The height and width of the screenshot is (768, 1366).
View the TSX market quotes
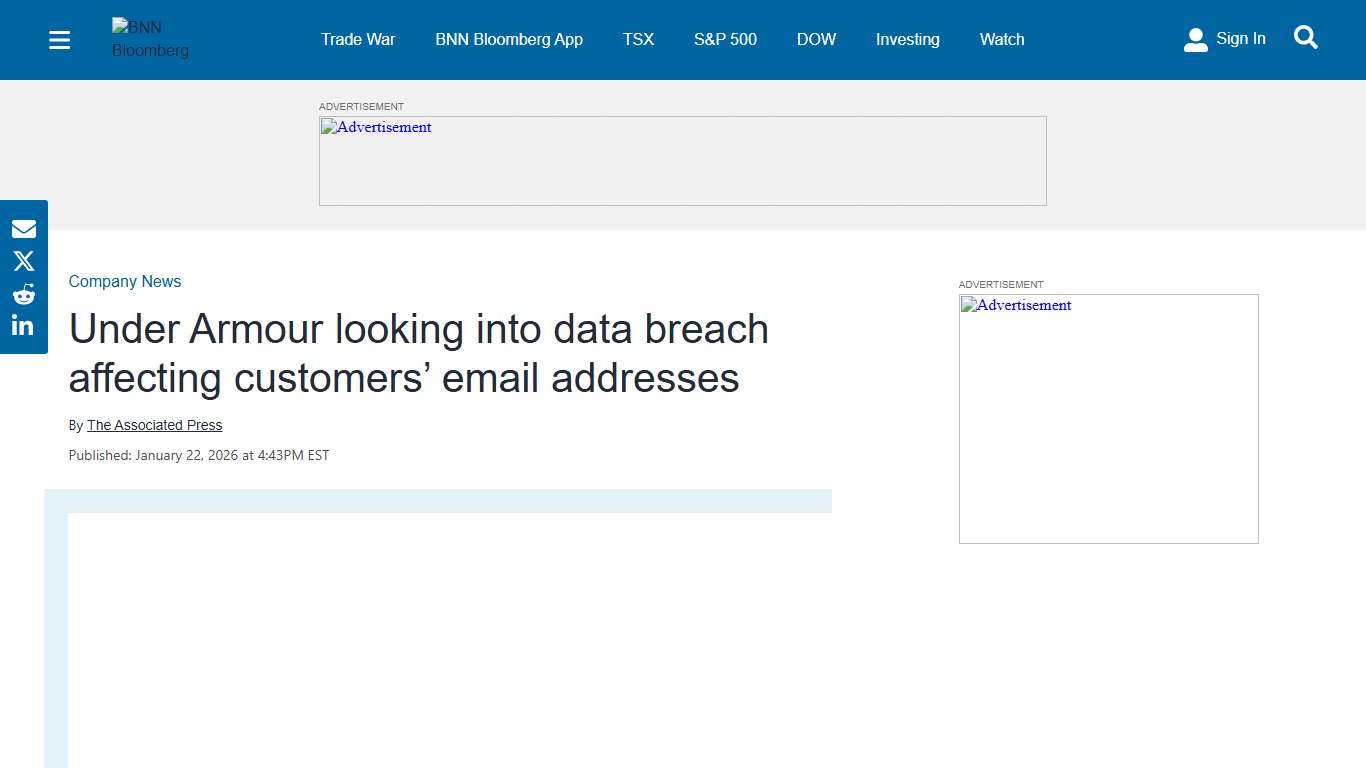point(638,39)
